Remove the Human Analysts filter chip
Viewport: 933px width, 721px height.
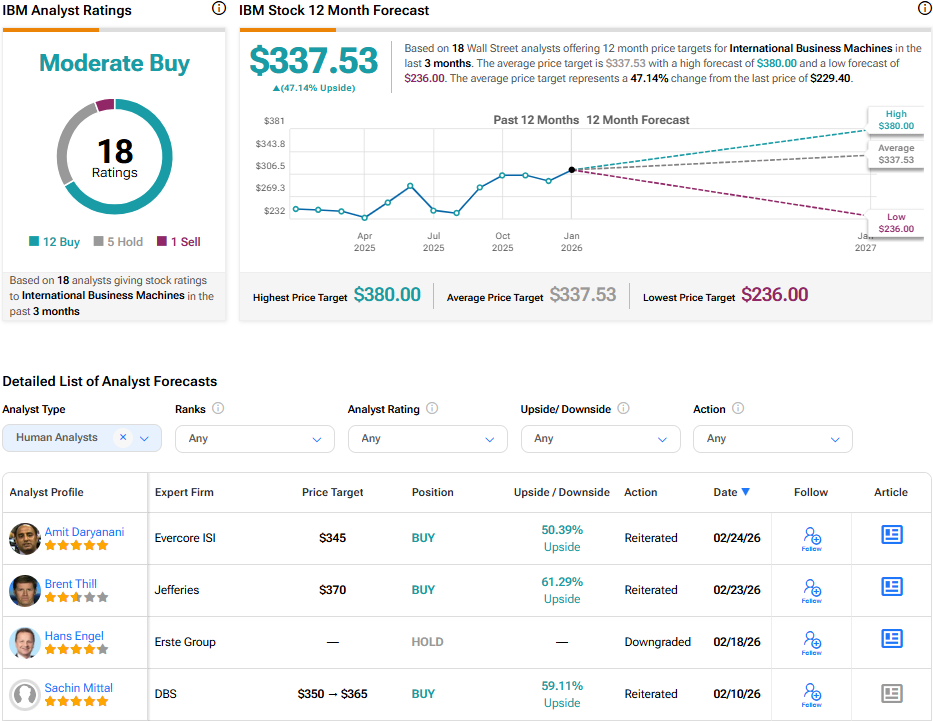point(123,437)
